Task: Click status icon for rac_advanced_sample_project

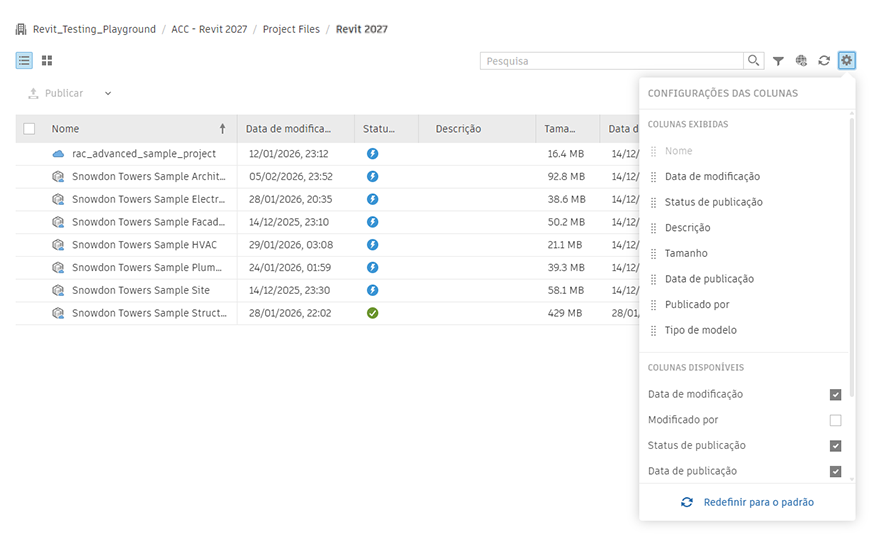Action: pyautogui.click(x=372, y=153)
